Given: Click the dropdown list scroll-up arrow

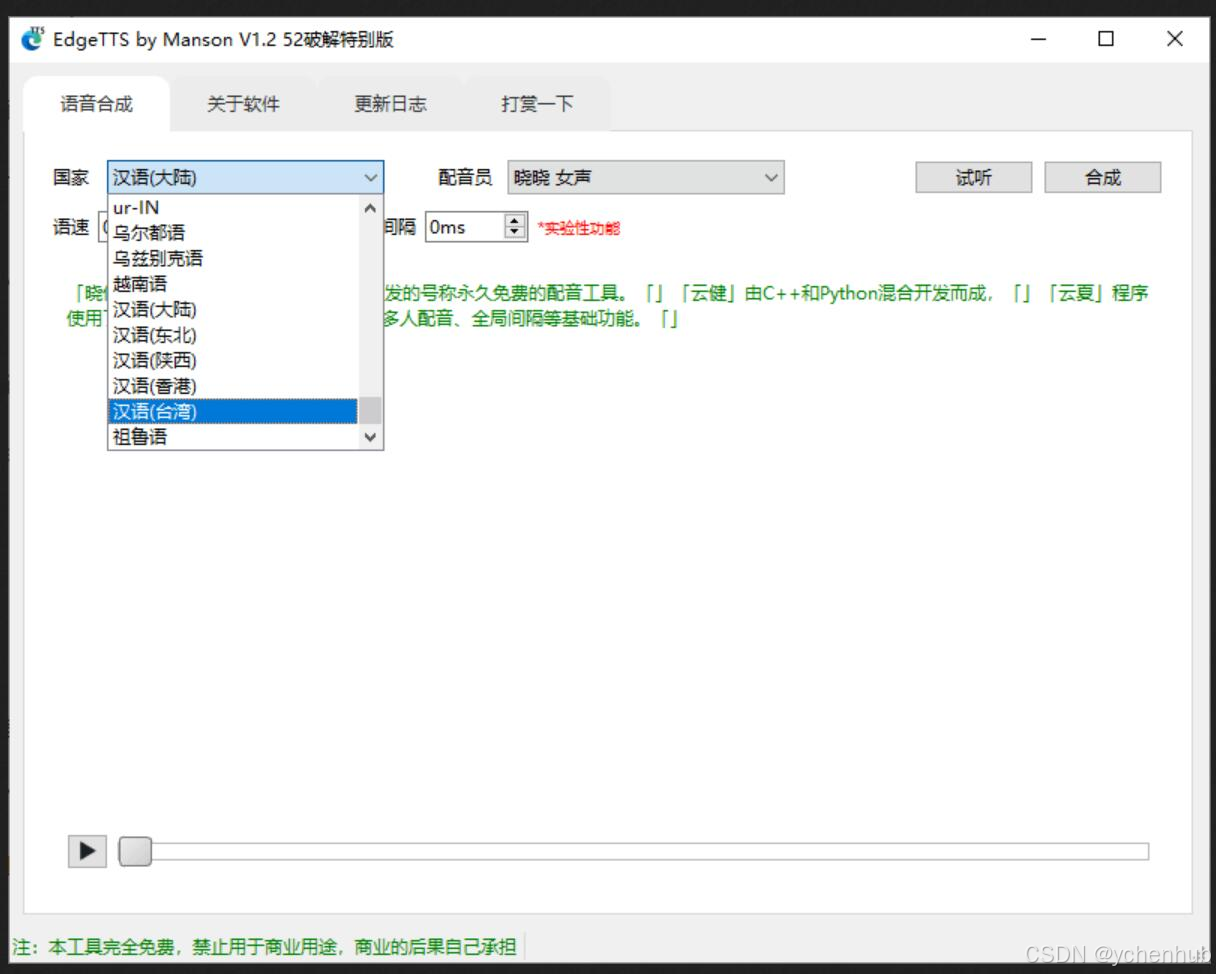Looking at the screenshot, I should 370,208.
